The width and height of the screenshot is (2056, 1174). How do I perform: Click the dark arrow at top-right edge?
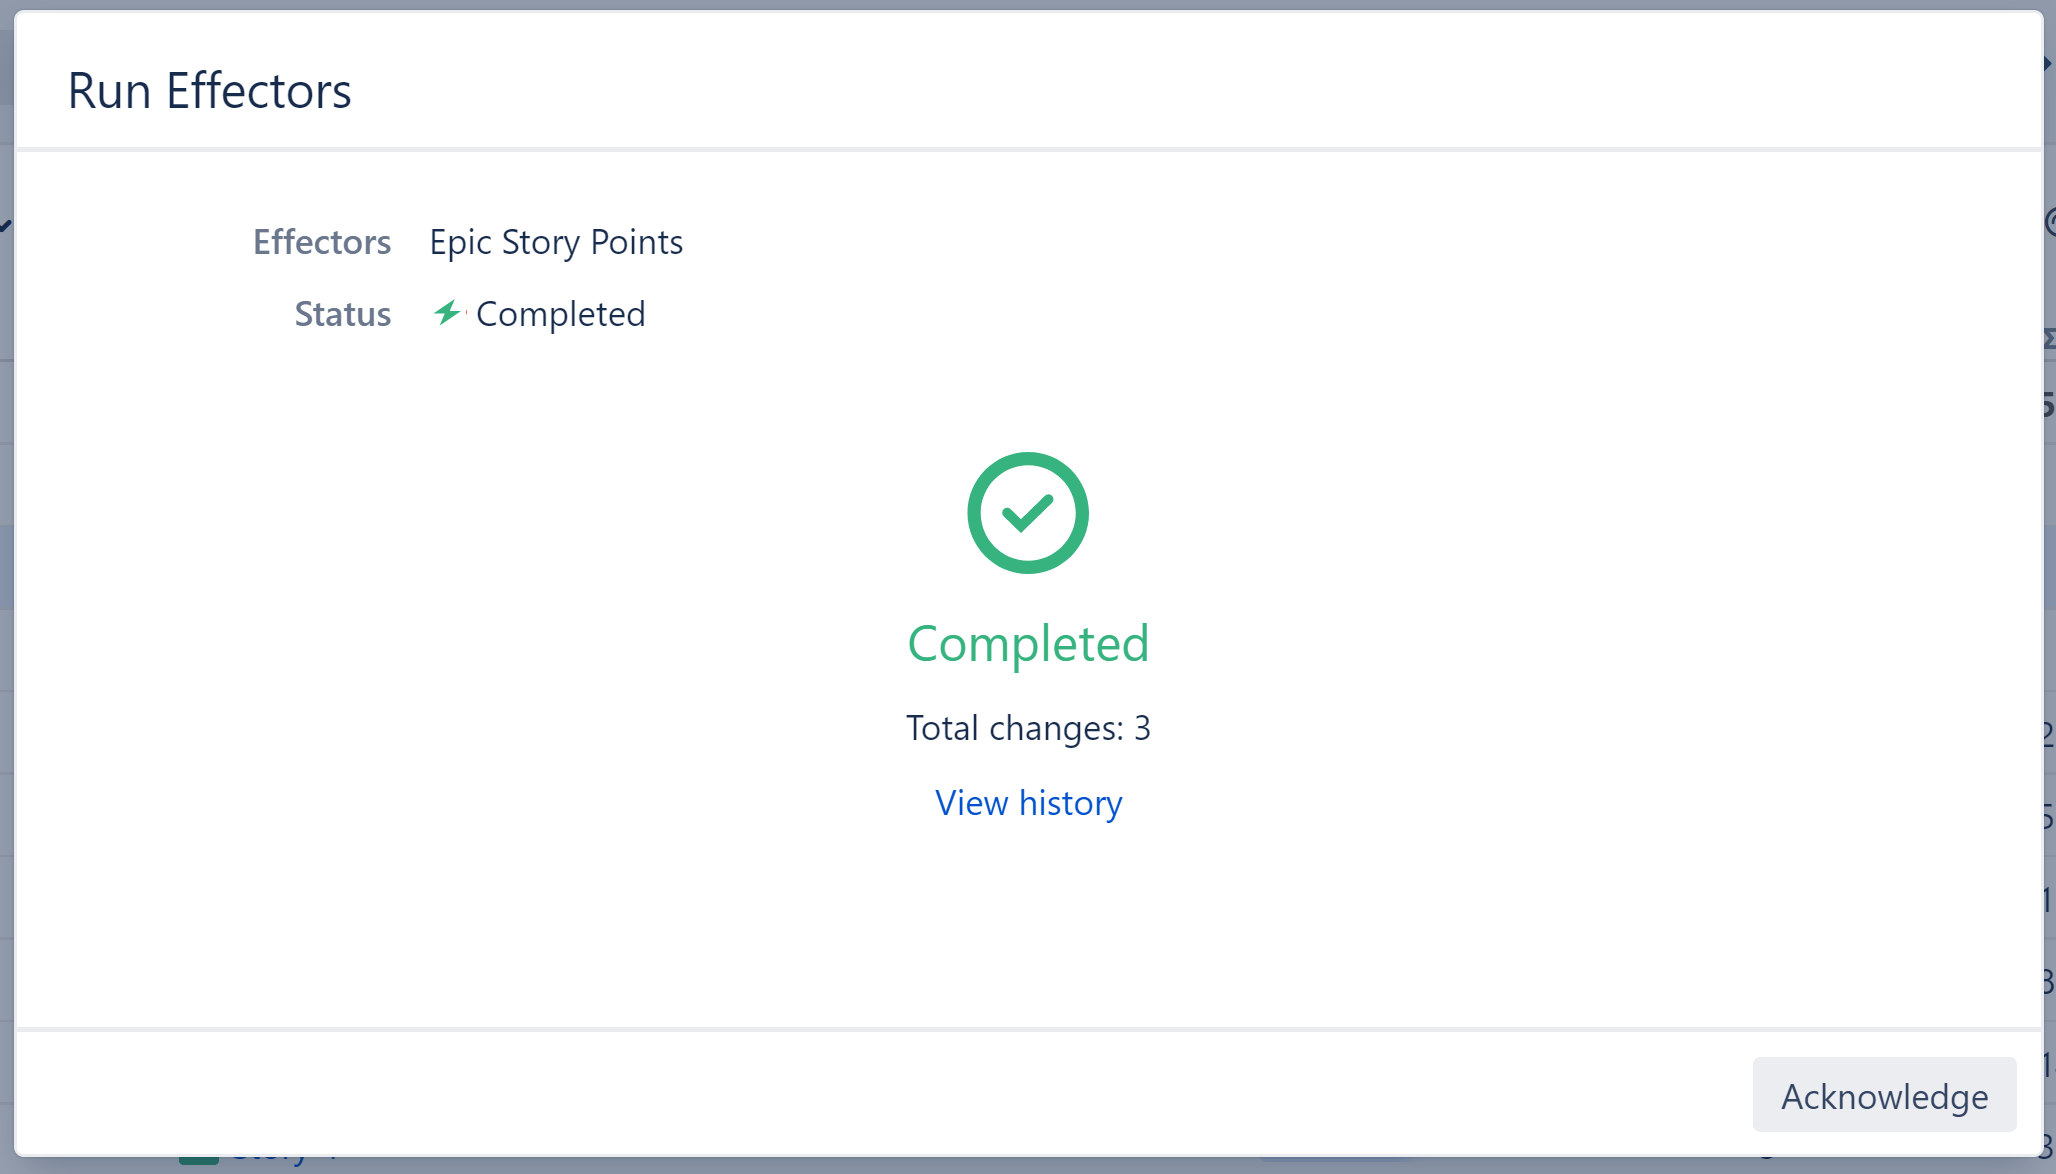(x=2048, y=63)
